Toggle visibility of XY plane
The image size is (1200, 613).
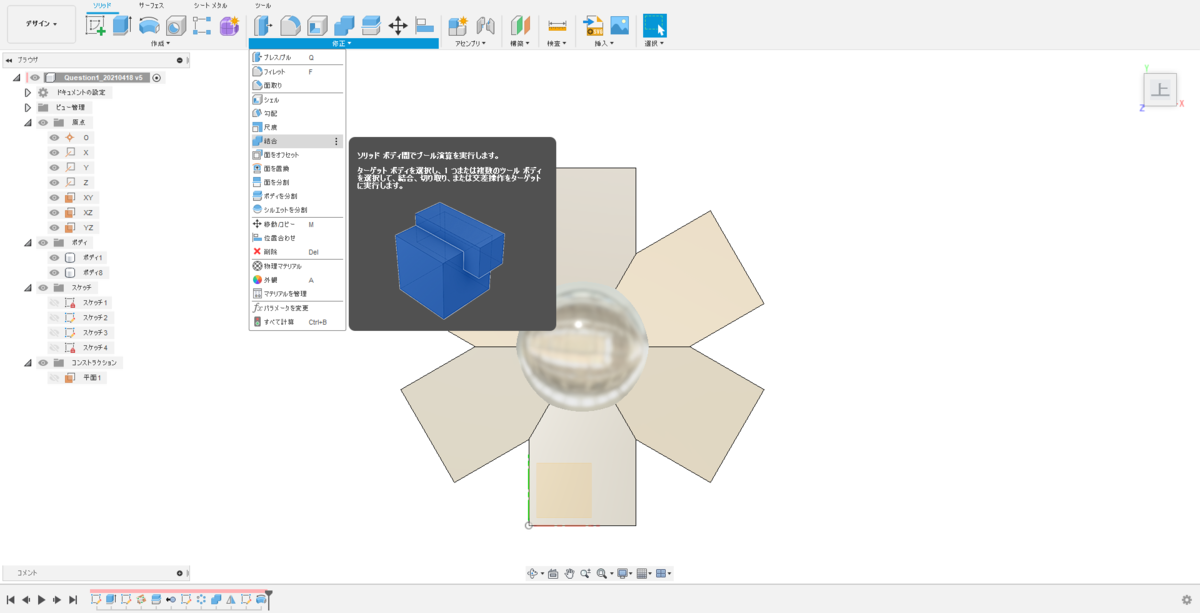55,197
